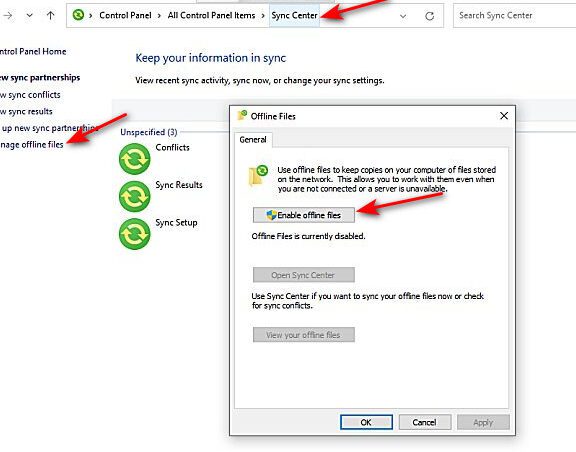
Task: Go up one folder level arrow
Action: (51, 15)
